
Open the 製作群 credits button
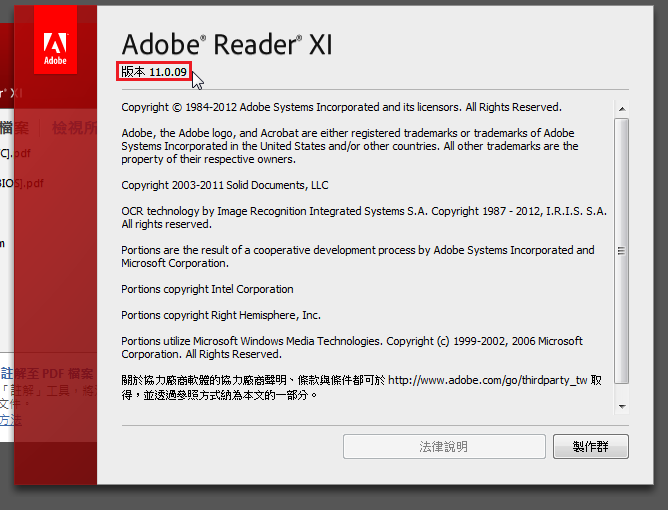[590, 447]
